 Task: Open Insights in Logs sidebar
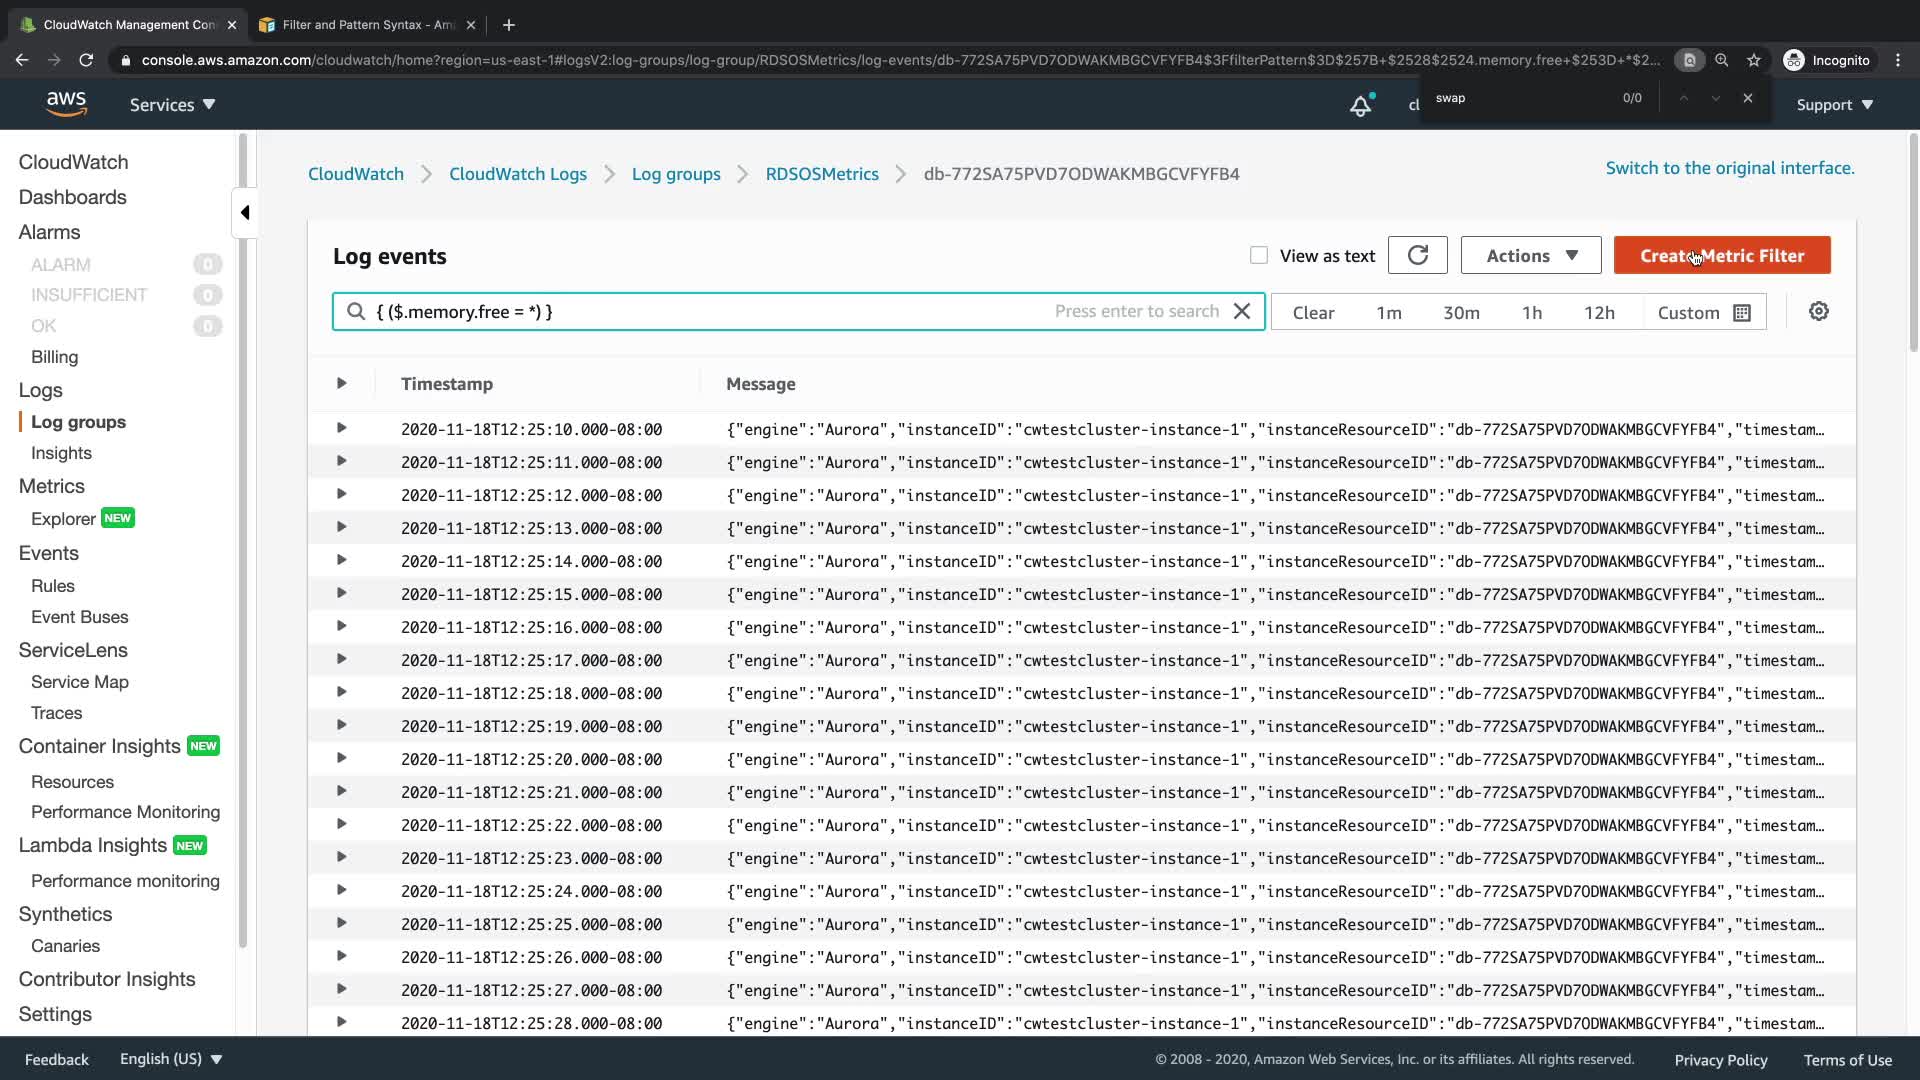point(61,453)
